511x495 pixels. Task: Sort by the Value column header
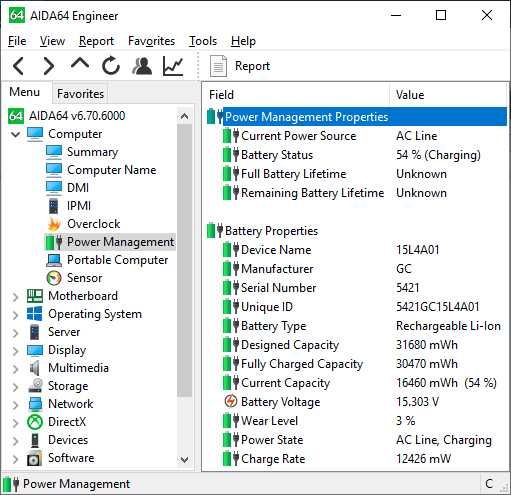pos(449,95)
